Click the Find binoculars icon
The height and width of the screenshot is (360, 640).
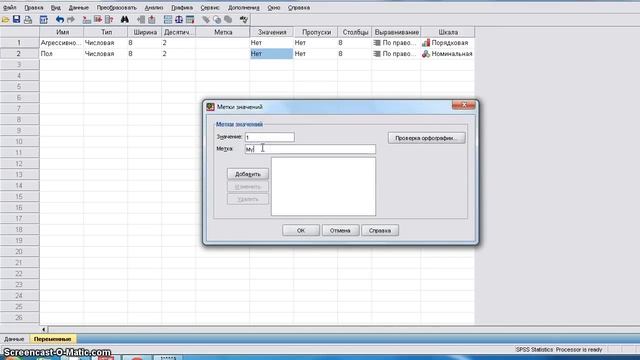pyautogui.click(x=124, y=20)
